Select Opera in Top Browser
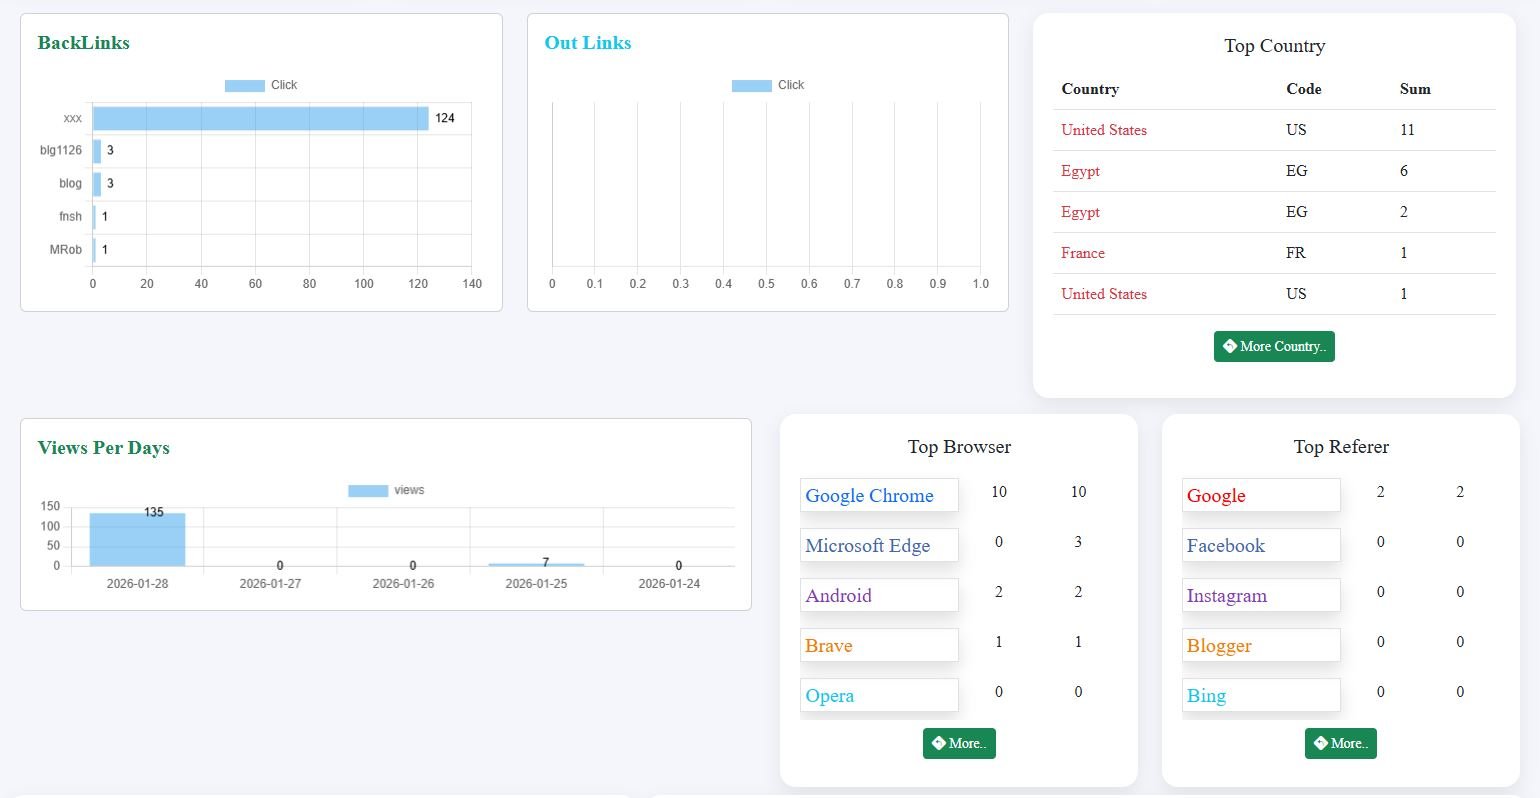This screenshot has height=798, width=1540. [x=879, y=695]
